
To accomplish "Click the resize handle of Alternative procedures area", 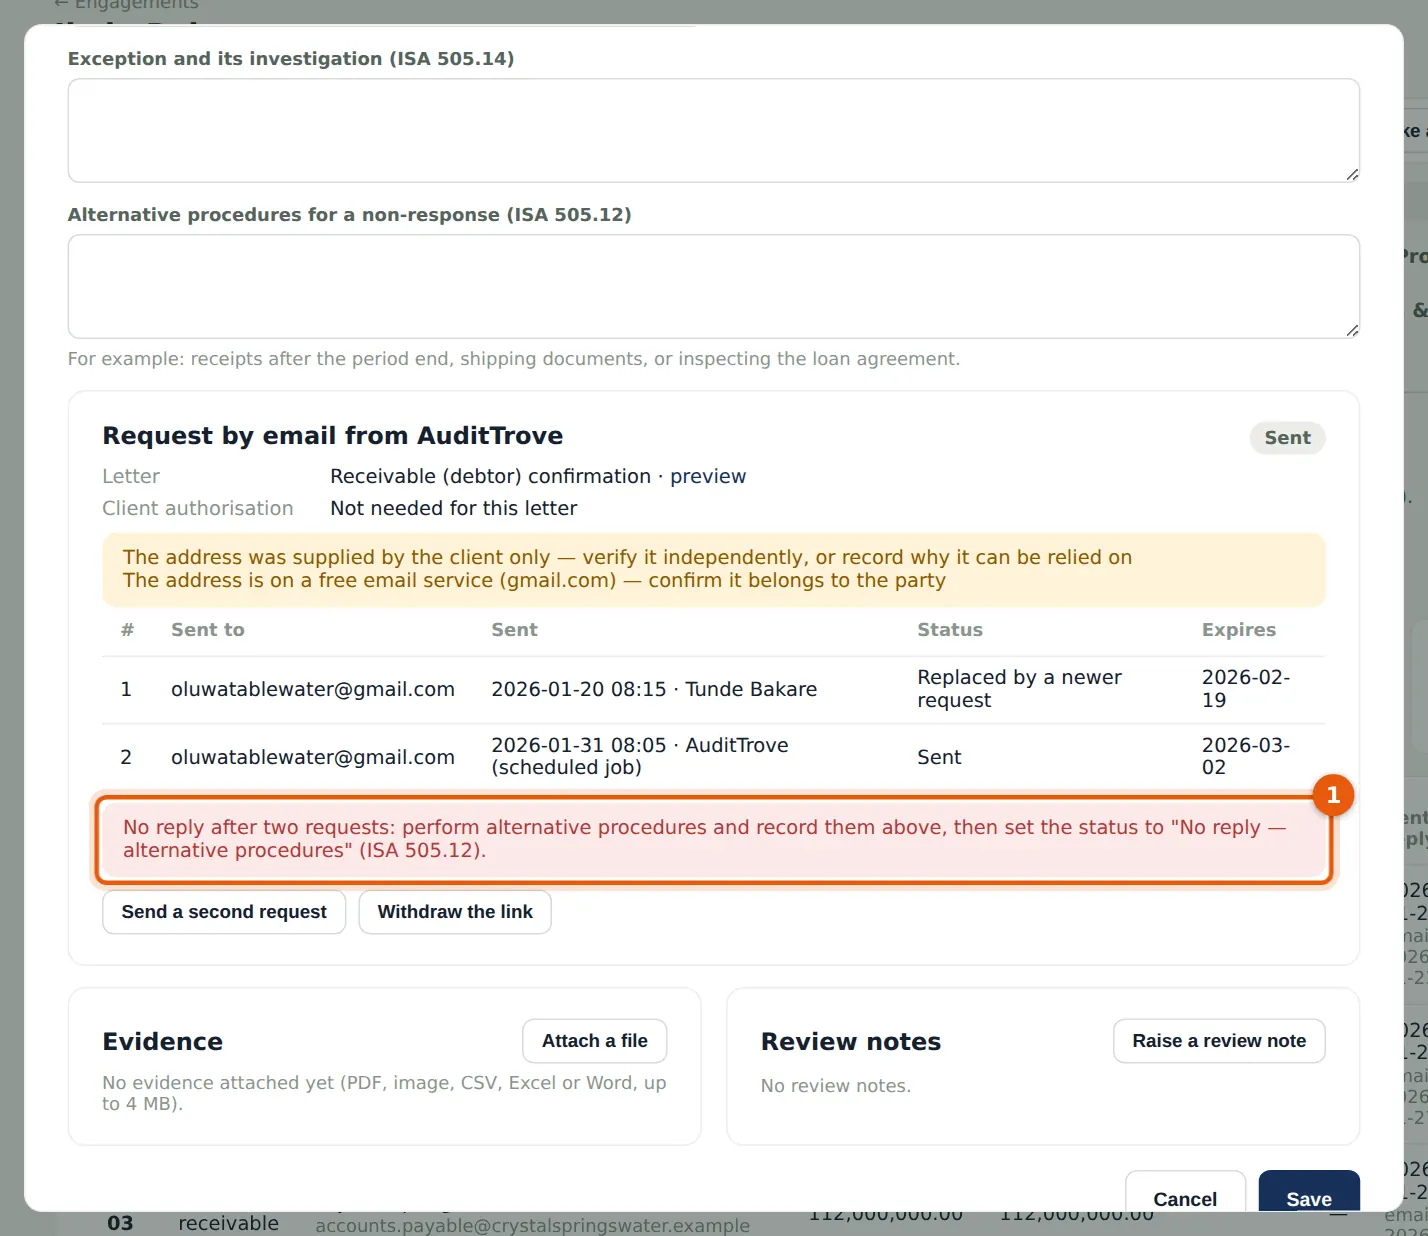I will [x=1352, y=330].
